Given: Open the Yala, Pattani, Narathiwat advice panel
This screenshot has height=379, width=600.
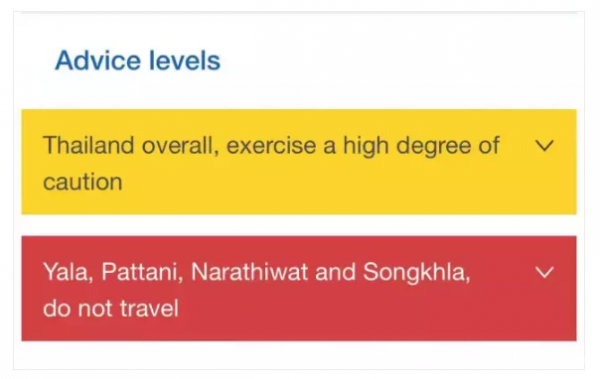Looking at the screenshot, I should pos(299,288).
